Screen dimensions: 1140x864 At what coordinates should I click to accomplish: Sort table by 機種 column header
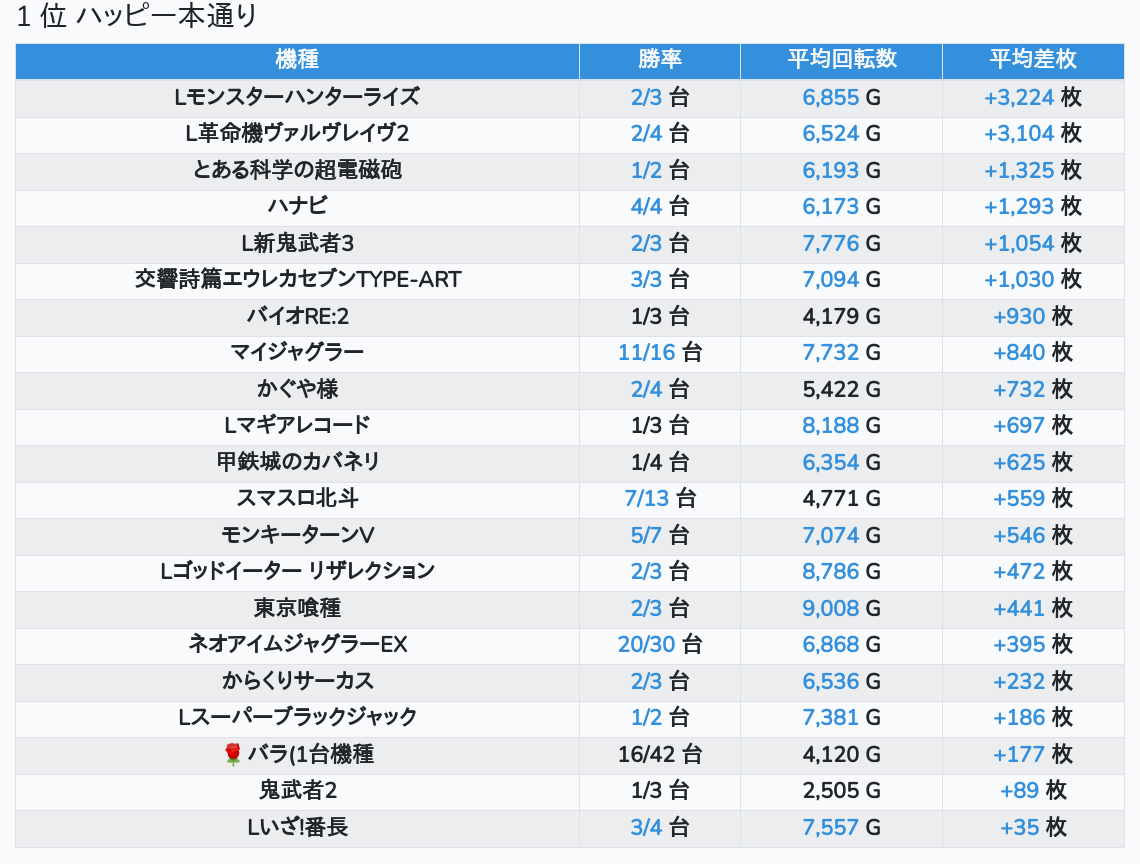click(297, 59)
